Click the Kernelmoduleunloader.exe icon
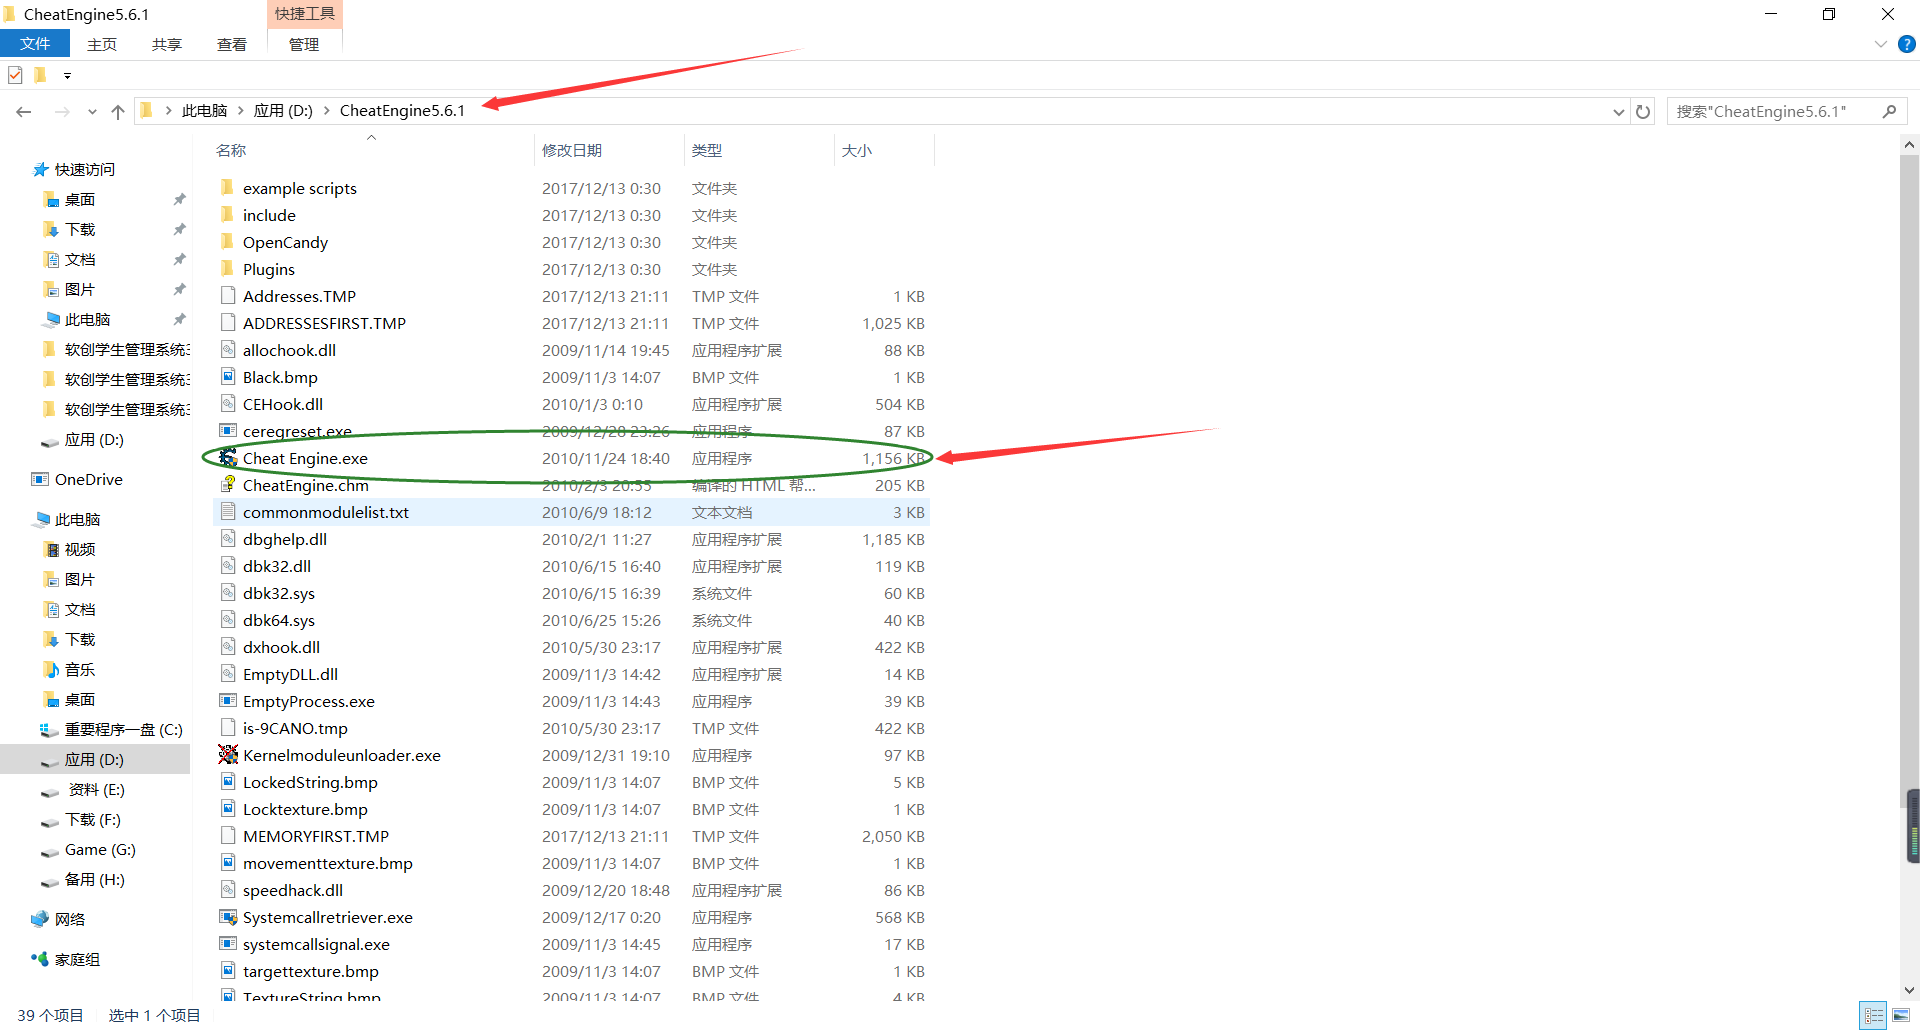This screenshot has height=1030, width=1920. [x=228, y=755]
